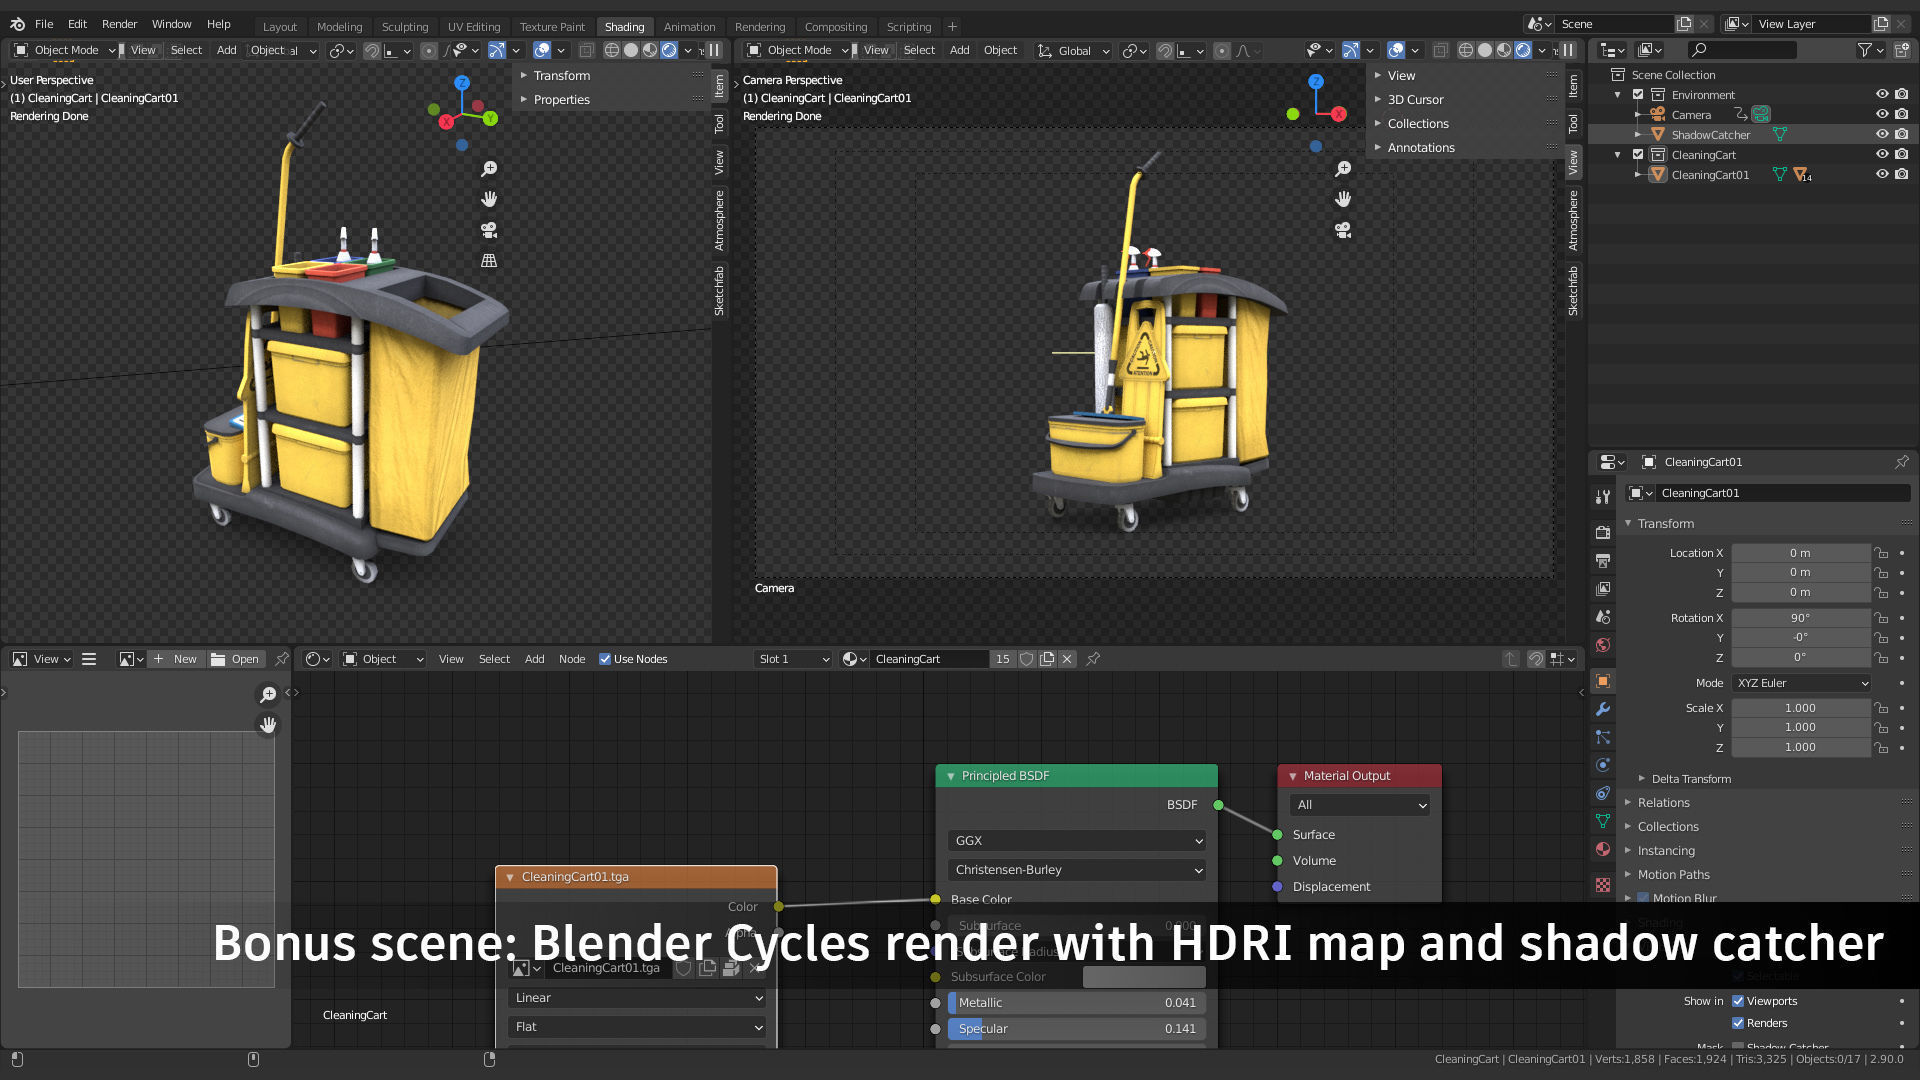The width and height of the screenshot is (1920, 1080).
Task: Click New button in image editor
Action: (x=176, y=659)
